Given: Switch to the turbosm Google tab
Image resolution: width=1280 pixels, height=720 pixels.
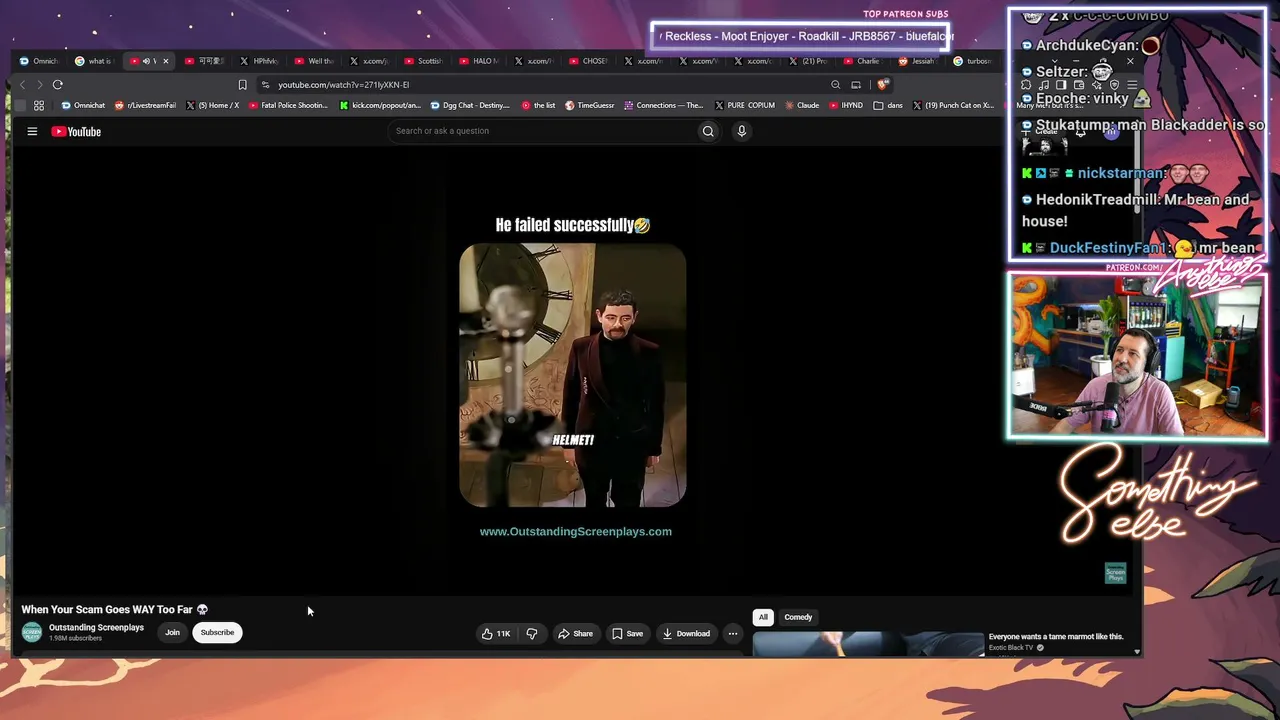Looking at the screenshot, I should [971, 61].
